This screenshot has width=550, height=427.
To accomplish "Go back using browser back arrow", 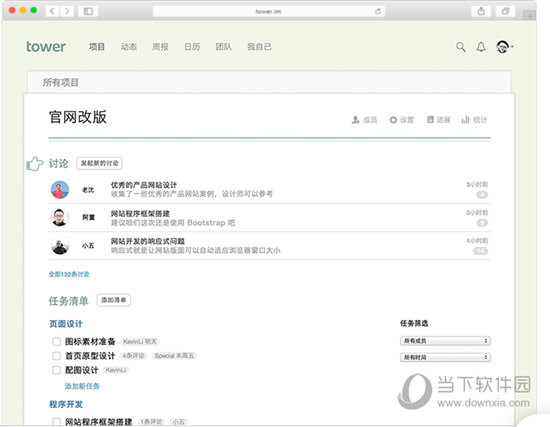I will tap(52, 11).
